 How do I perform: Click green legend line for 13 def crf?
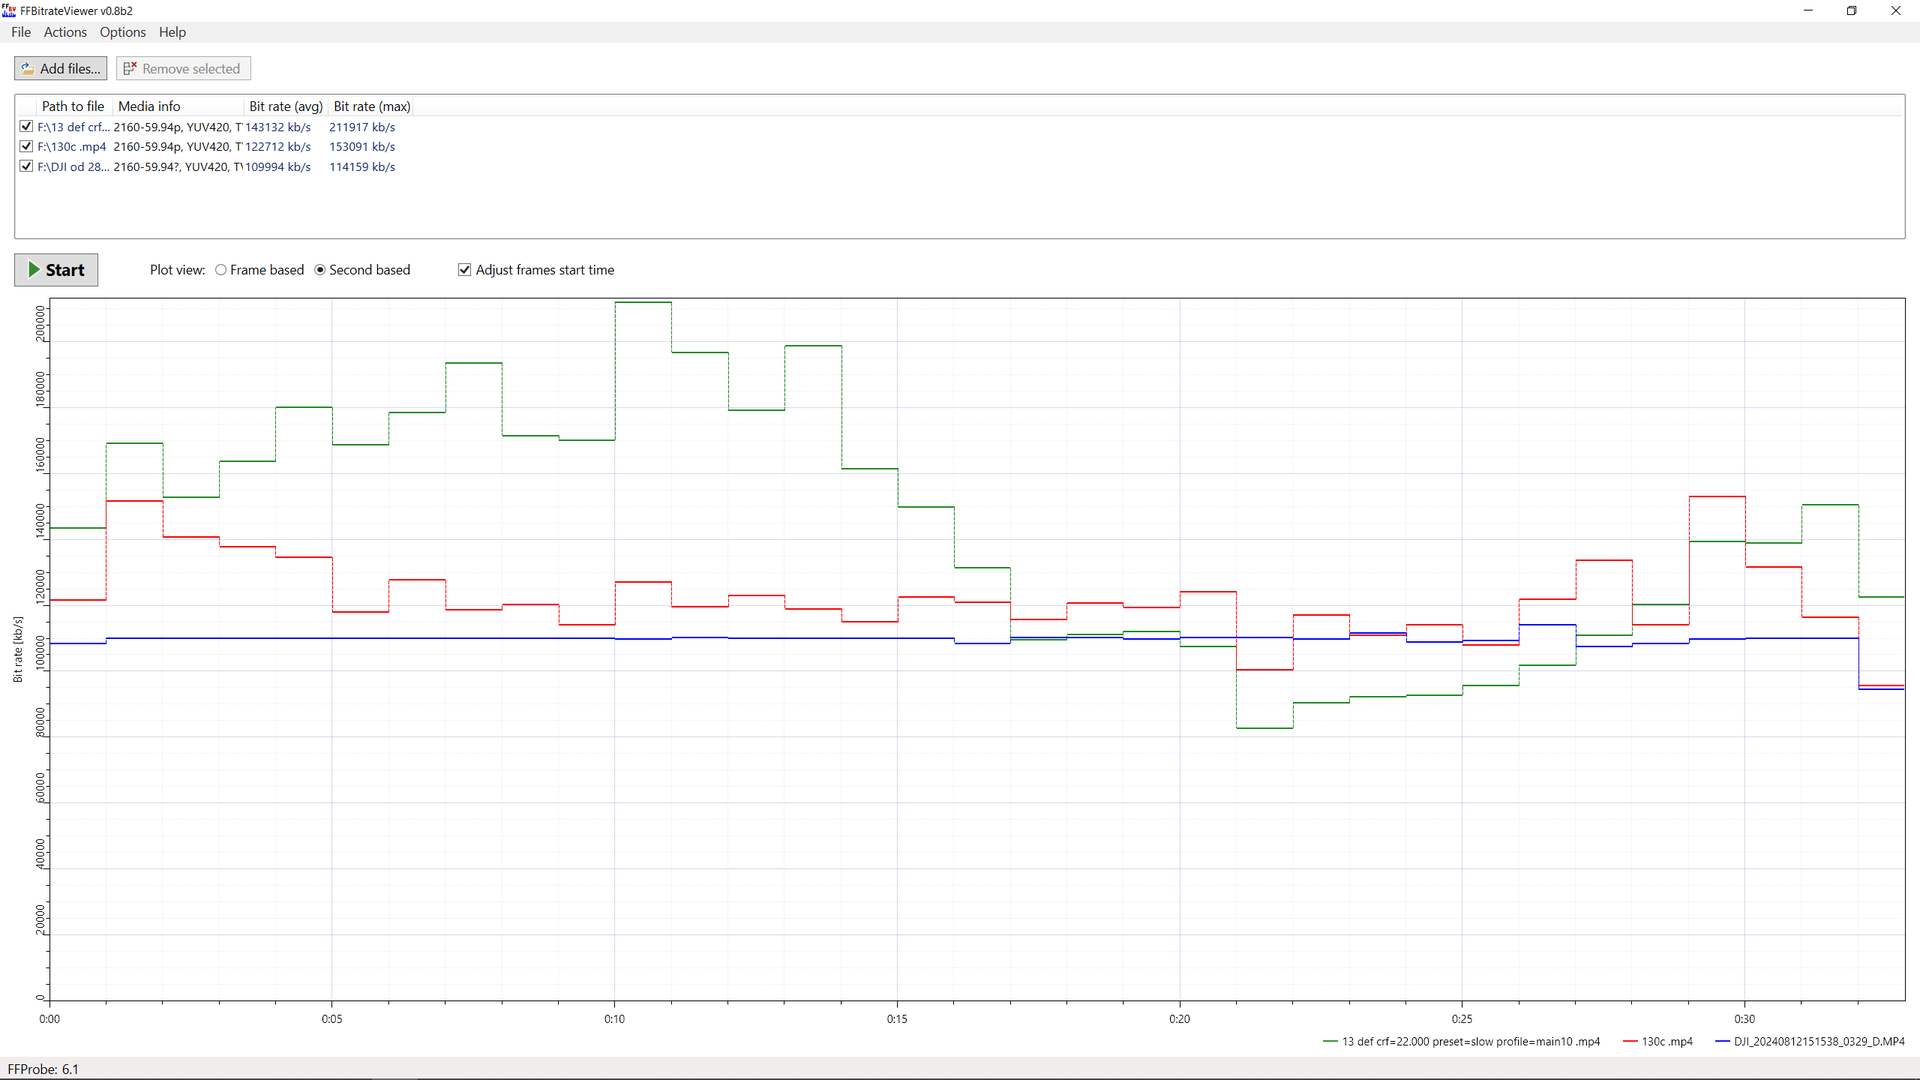pos(1330,1042)
